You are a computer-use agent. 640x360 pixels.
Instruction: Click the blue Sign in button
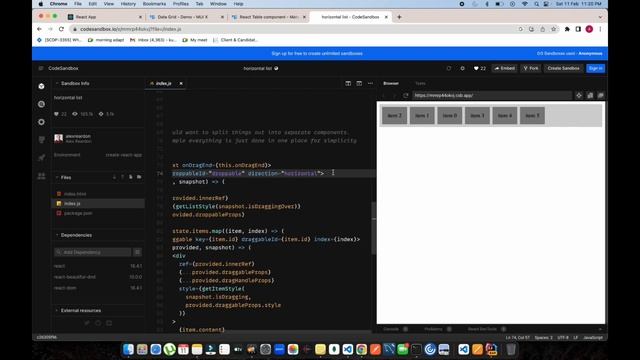(596, 68)
